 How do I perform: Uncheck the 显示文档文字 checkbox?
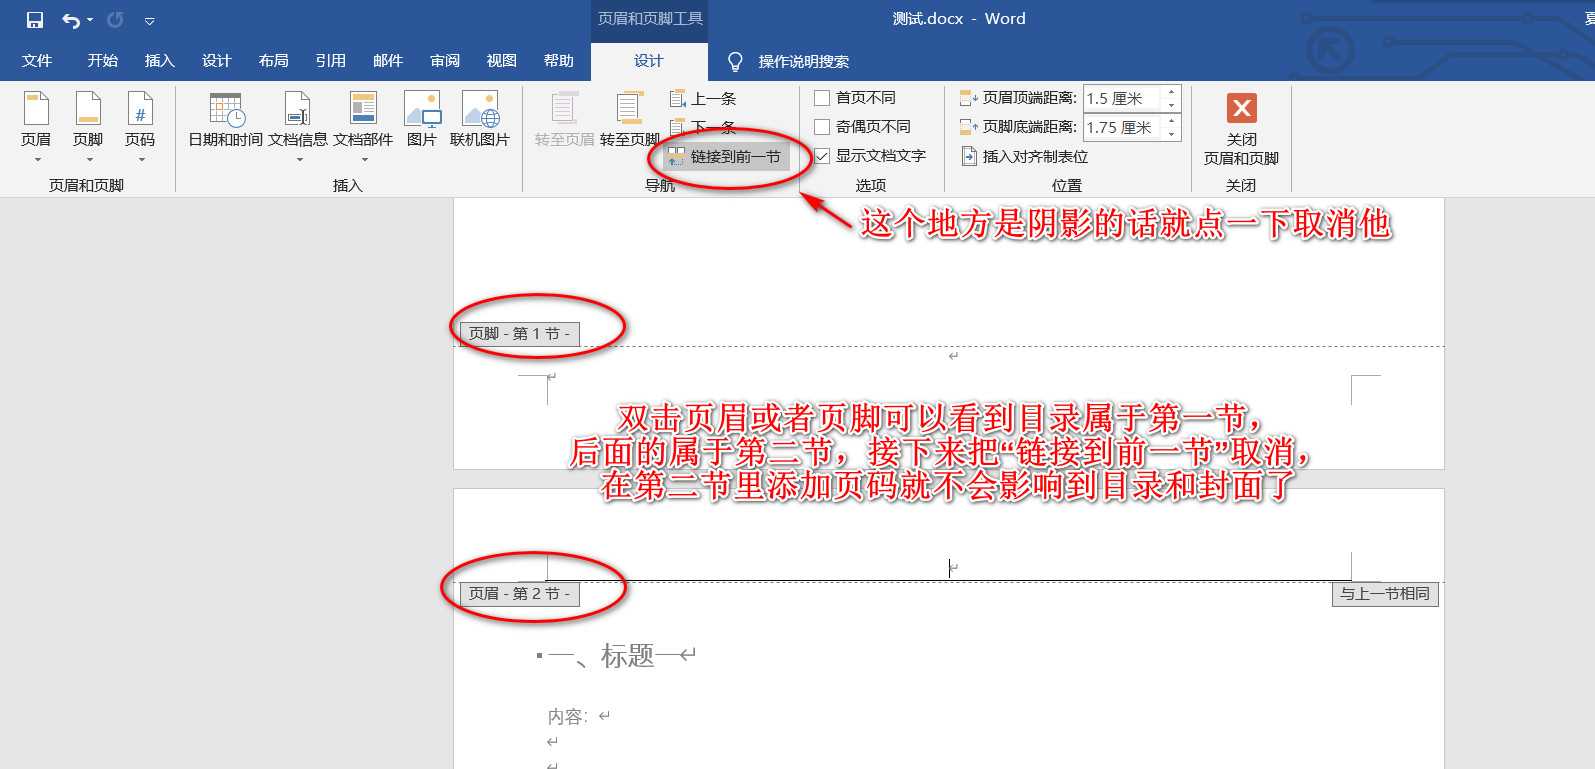pyautogui.click(x=822, y=155)
